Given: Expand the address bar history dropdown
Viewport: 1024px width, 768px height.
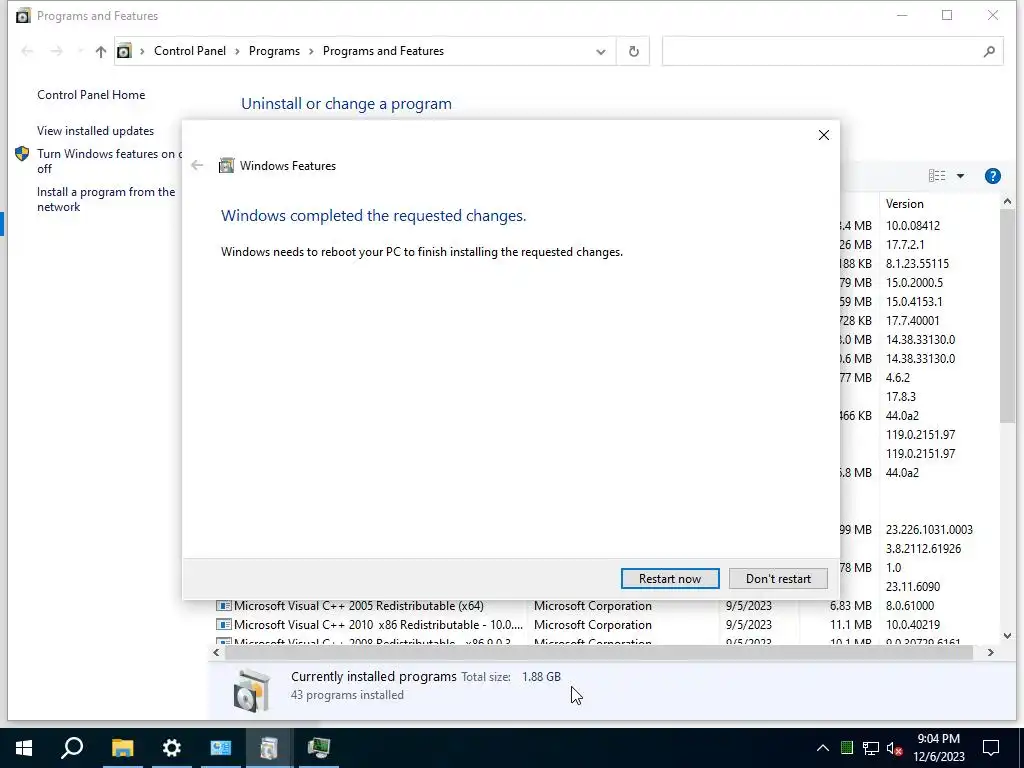Looking at the screenshot, I should (600, 52).
